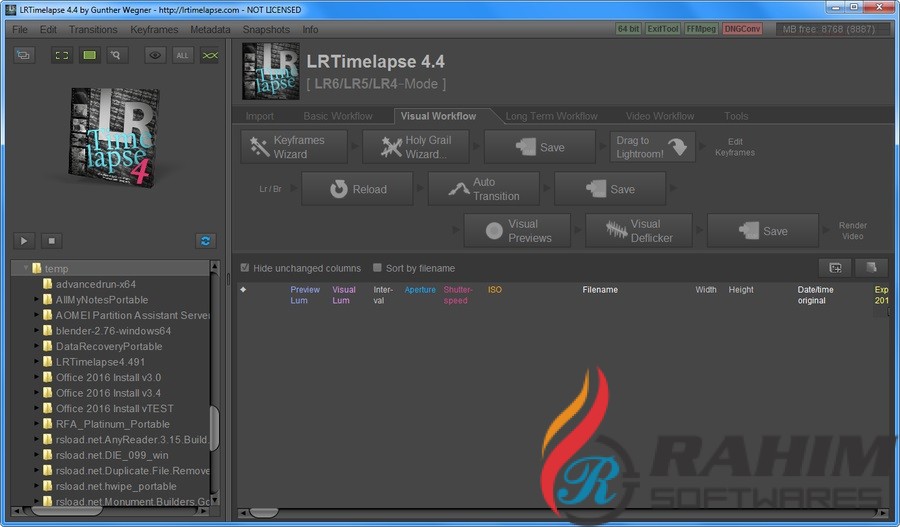Click Save next to Auto Transition
Screen dimensions: 900x527
[x=610, y=189]
